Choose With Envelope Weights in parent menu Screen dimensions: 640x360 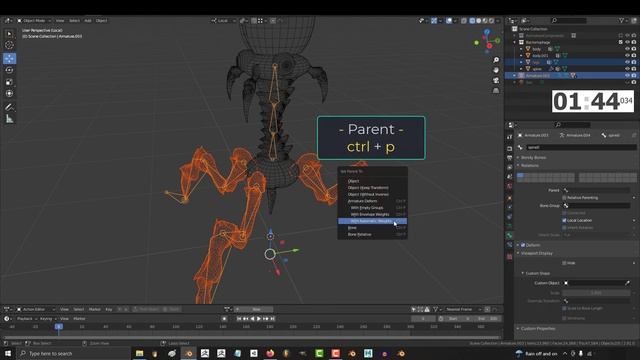[x=372, y=214]
